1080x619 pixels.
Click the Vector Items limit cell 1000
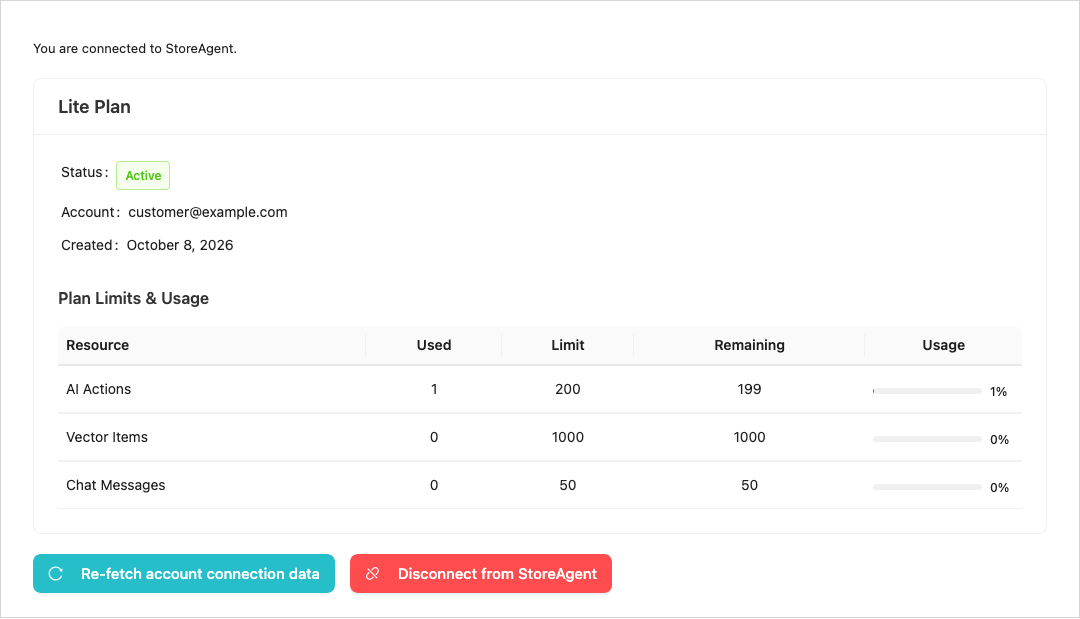568,437
